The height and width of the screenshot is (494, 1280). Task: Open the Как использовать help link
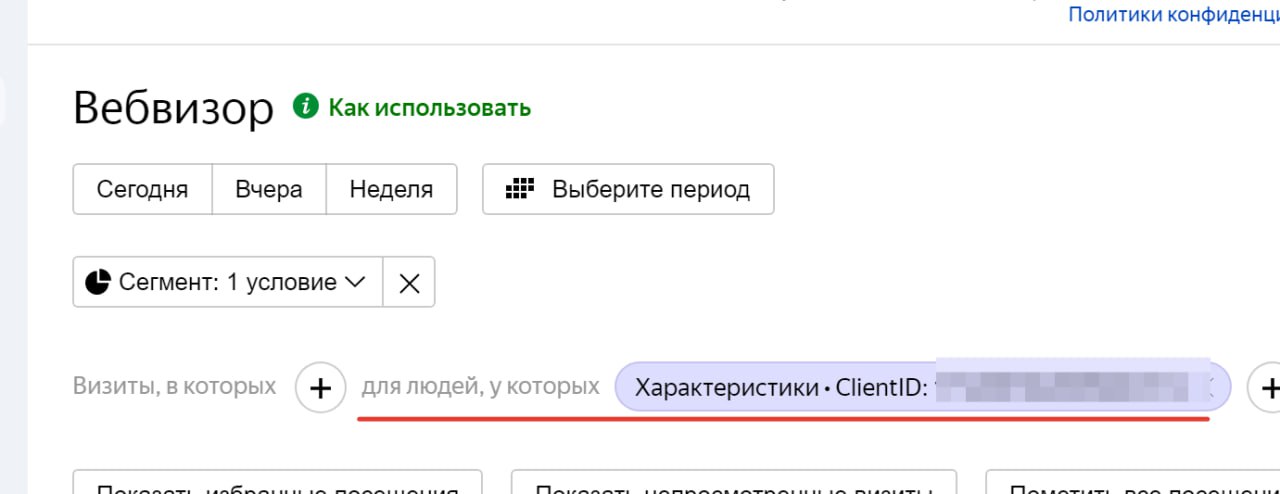click(x=430, y=108)
